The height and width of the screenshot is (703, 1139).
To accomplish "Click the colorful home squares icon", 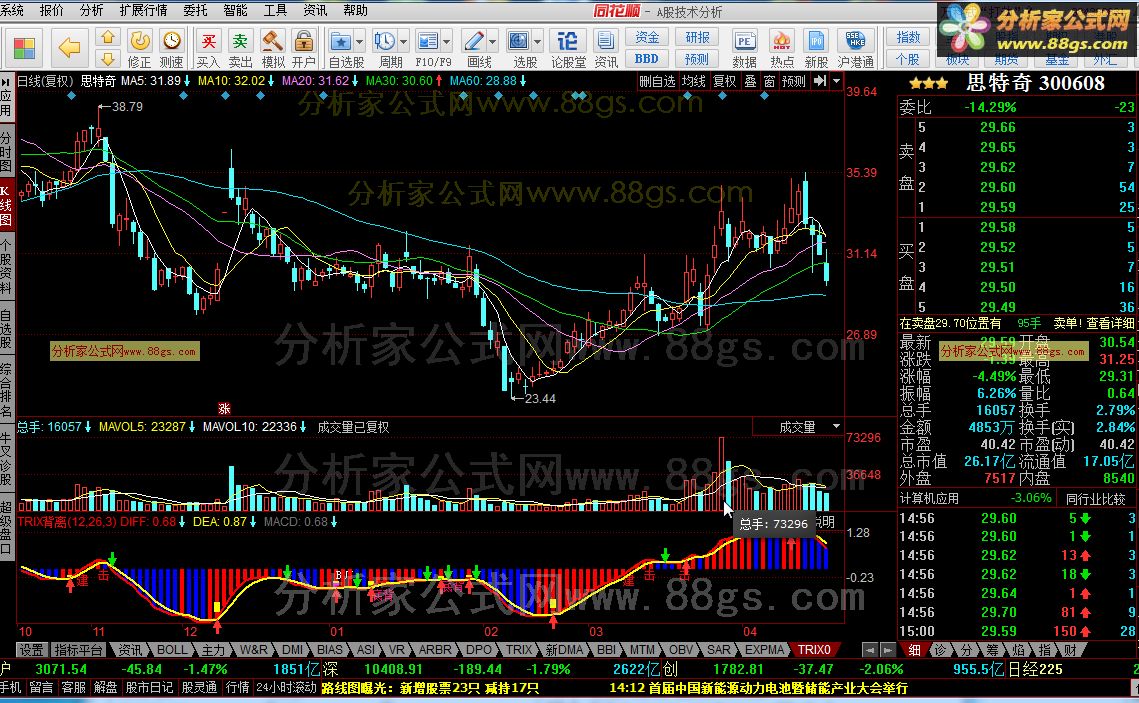I will tap(24, 48).
